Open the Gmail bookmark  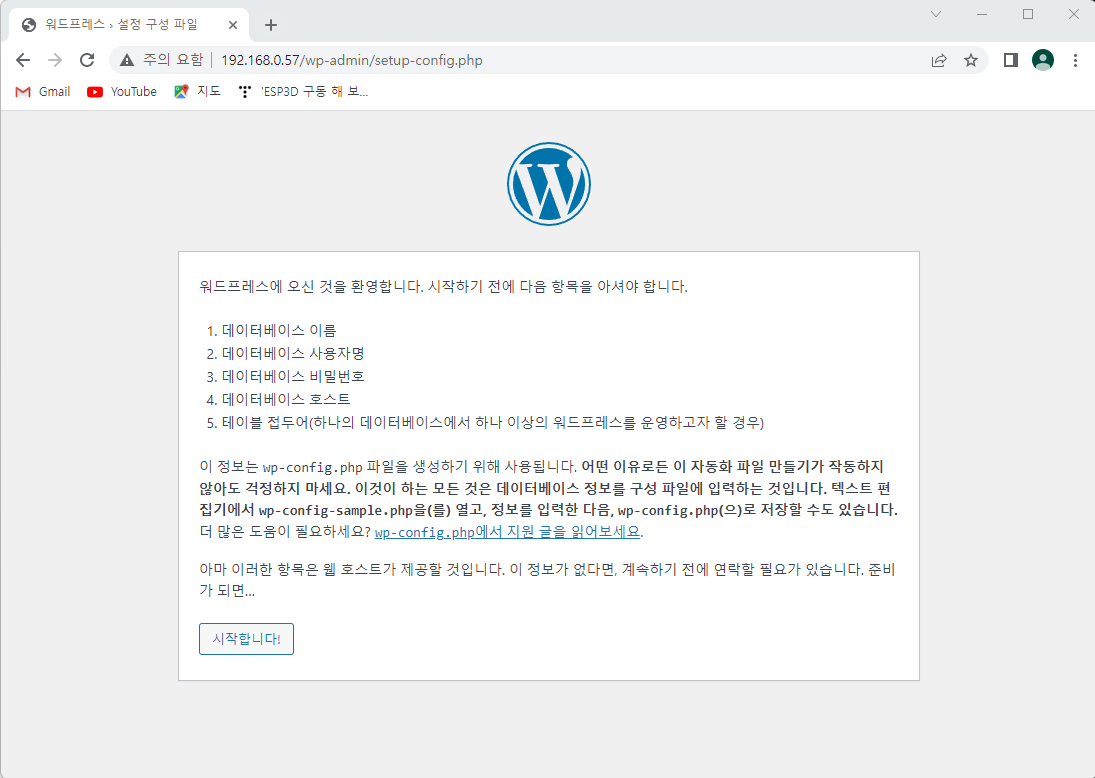pyautogui.click(x=43, y=91)
